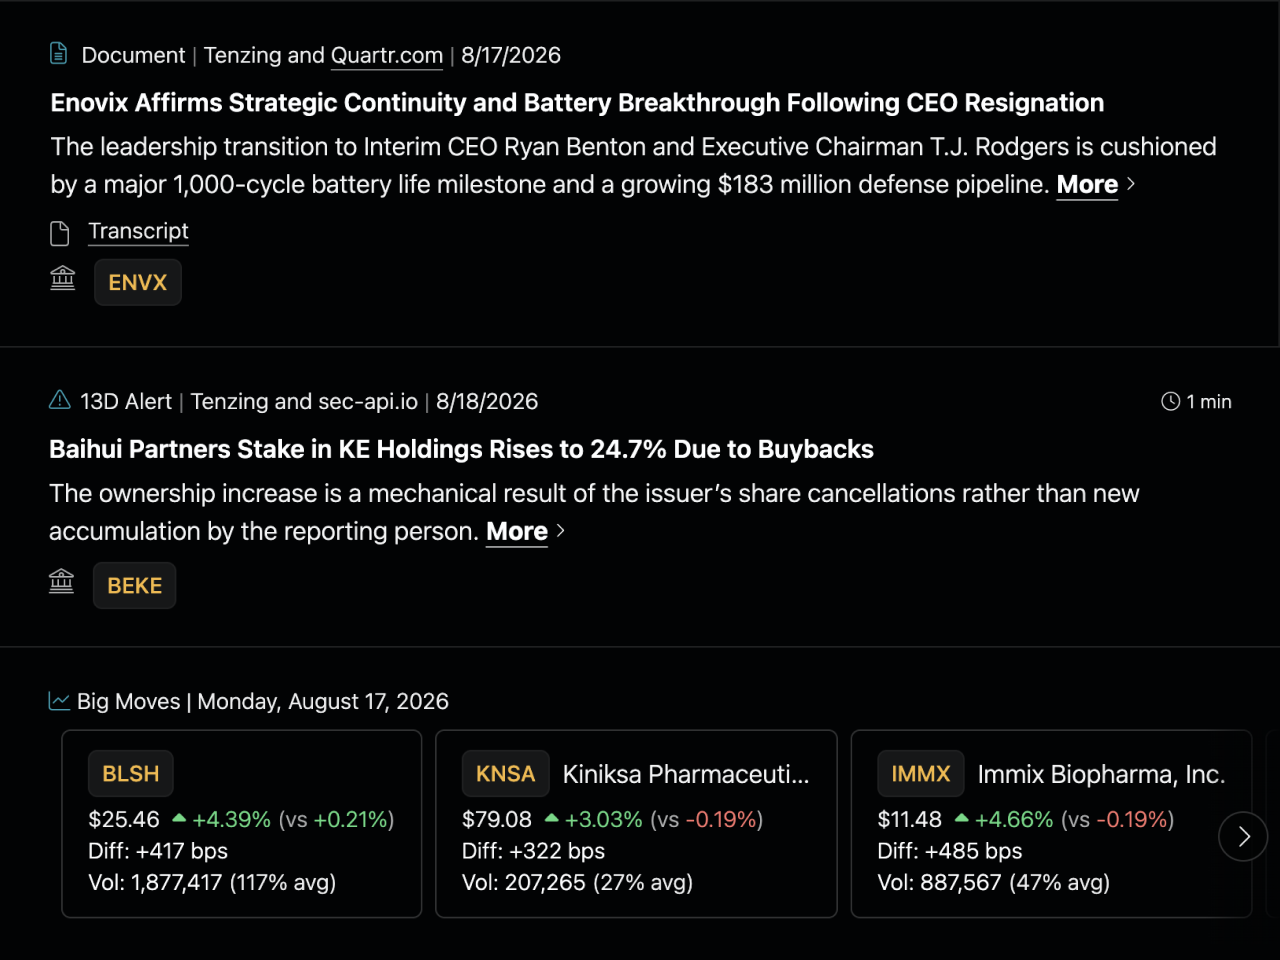Click the IMMX price $11.48
1280x960 pixels.
[x=910, y=820]
